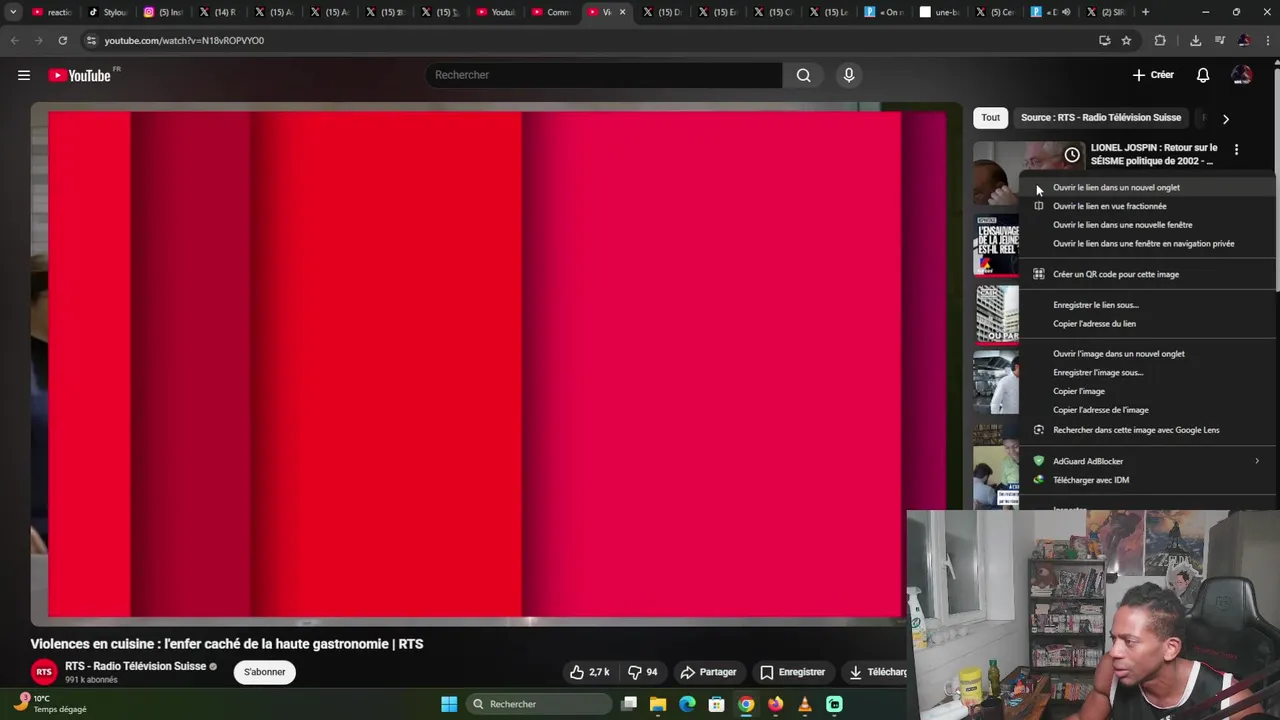
Task: Open the weather widget 10°C Temps dégagé
Action: 50,704
